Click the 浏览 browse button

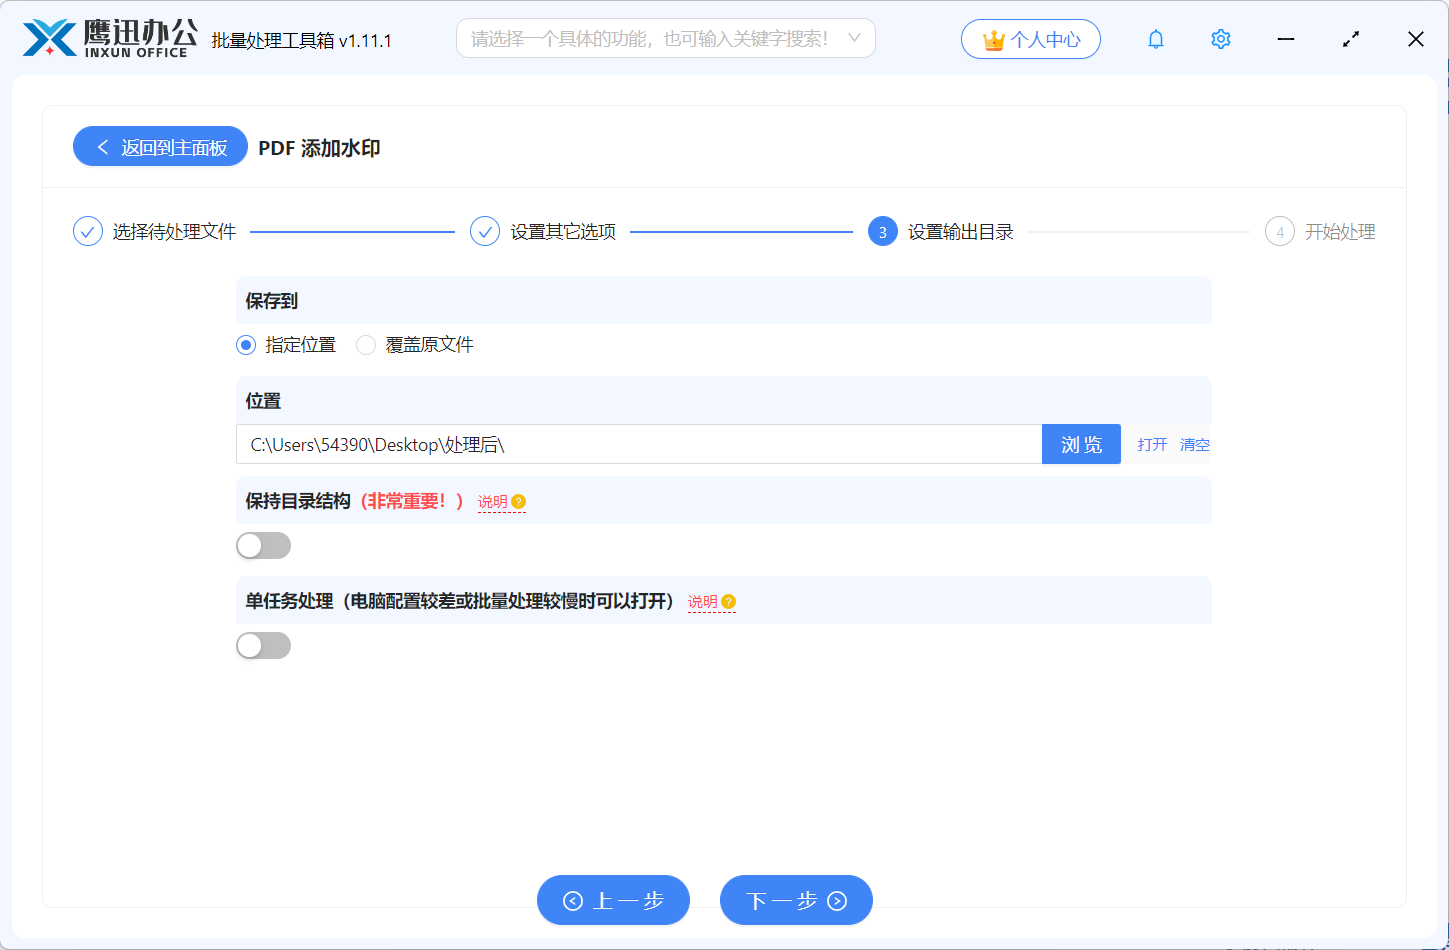1081,443
